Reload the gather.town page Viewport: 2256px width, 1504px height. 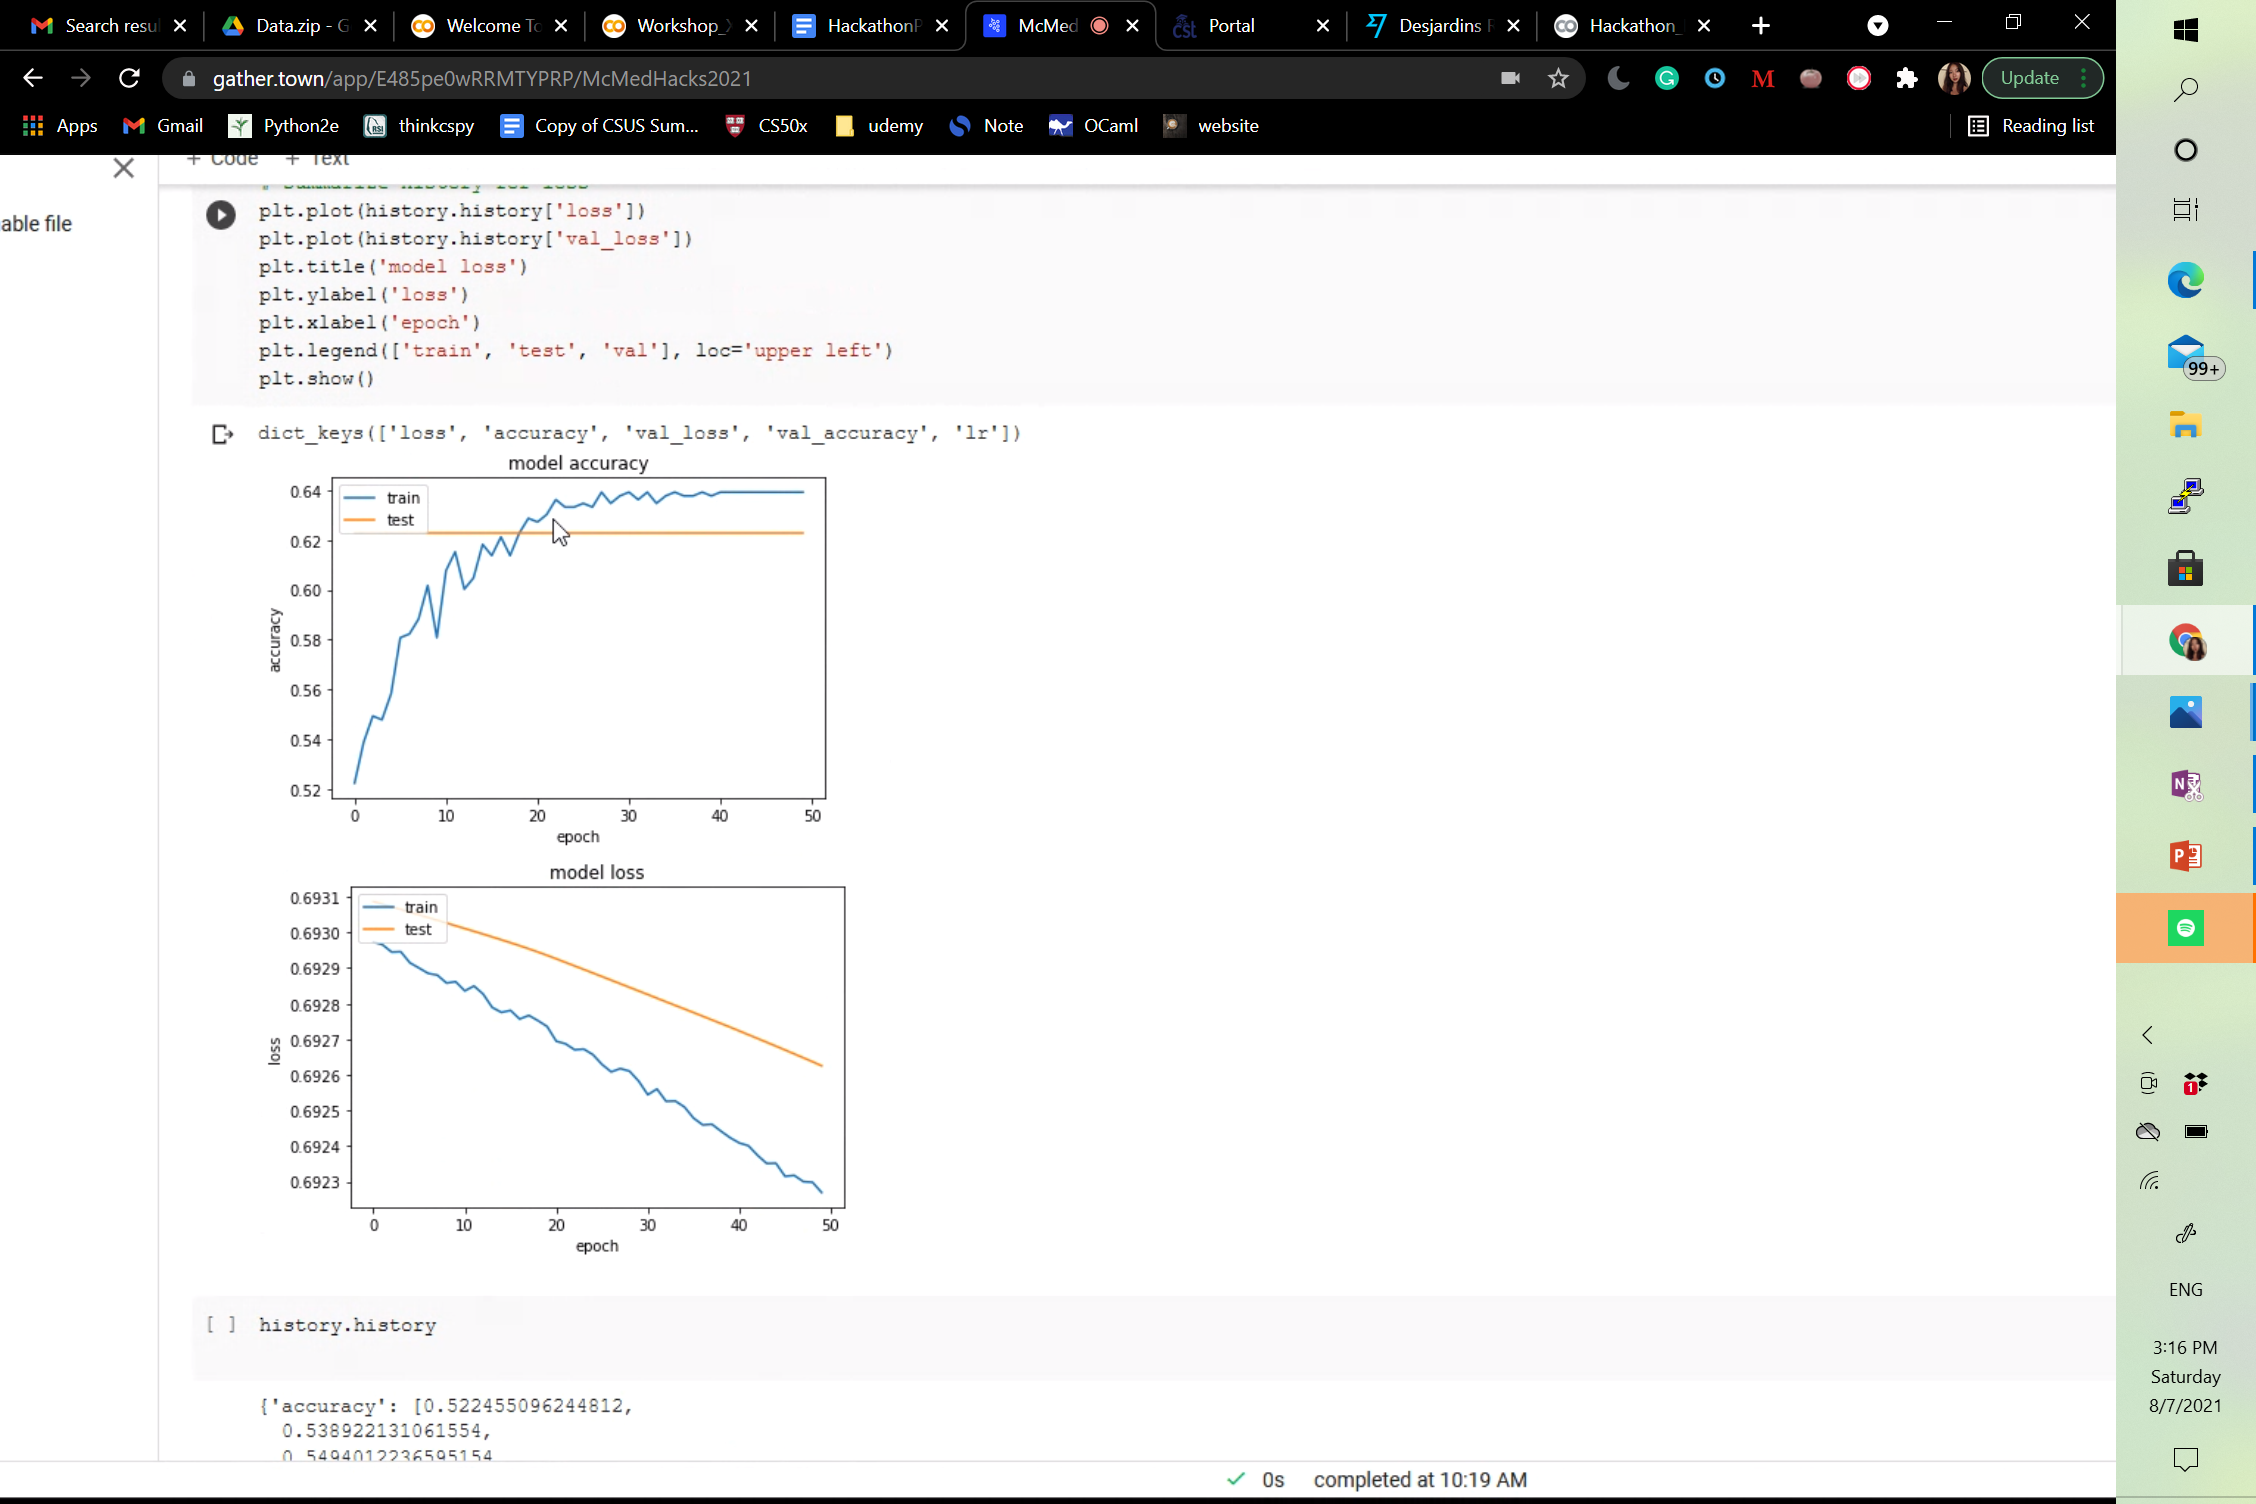point(129,79)
